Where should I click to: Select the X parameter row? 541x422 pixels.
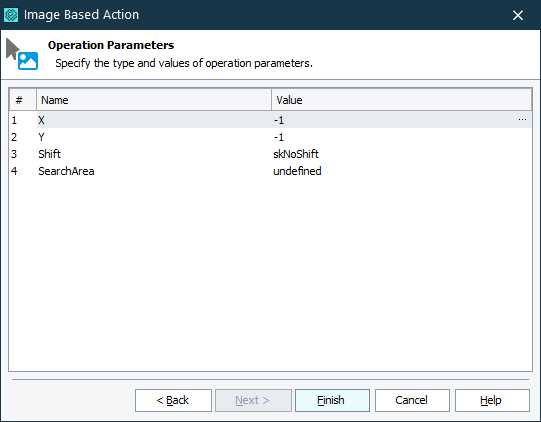[270, 120]
